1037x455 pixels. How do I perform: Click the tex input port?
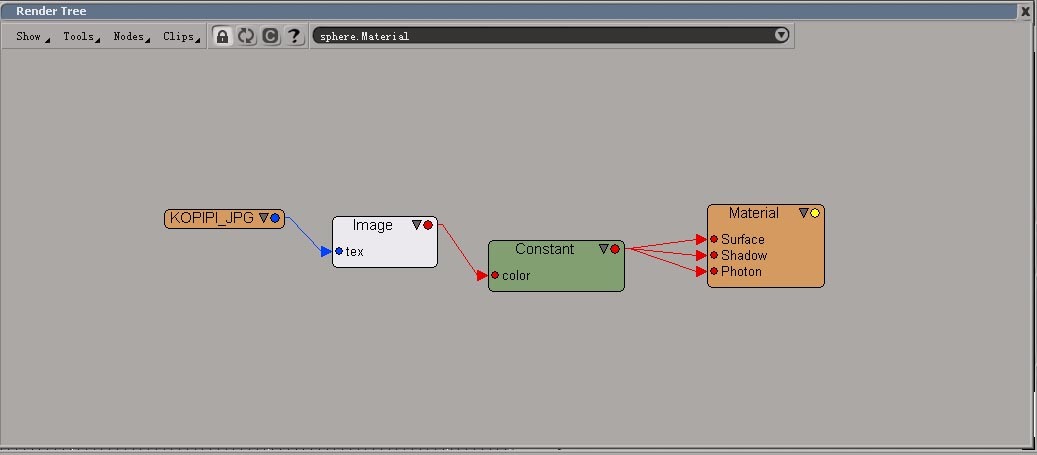[339, 251]
